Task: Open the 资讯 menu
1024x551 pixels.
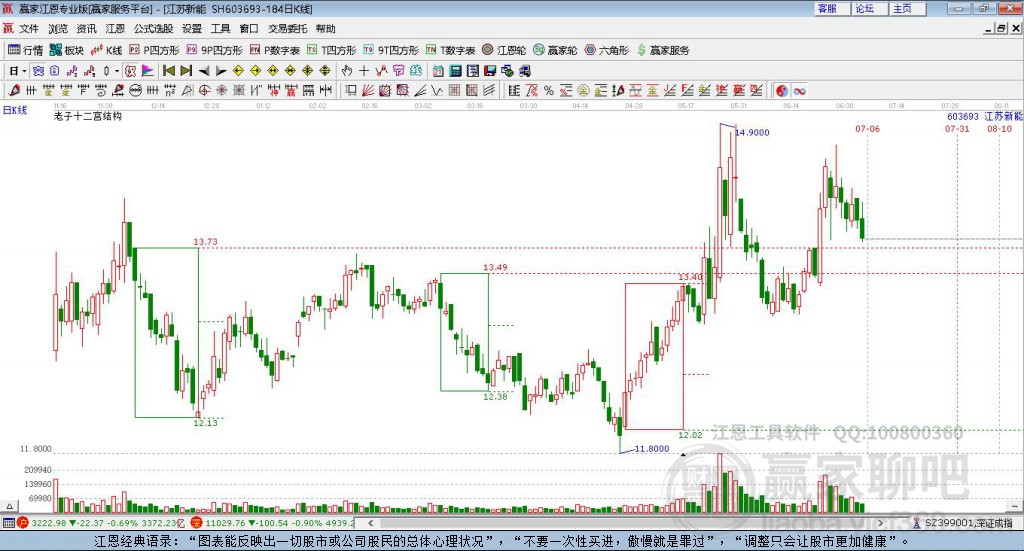Action: pyautogui.click(x=86, y=29)
